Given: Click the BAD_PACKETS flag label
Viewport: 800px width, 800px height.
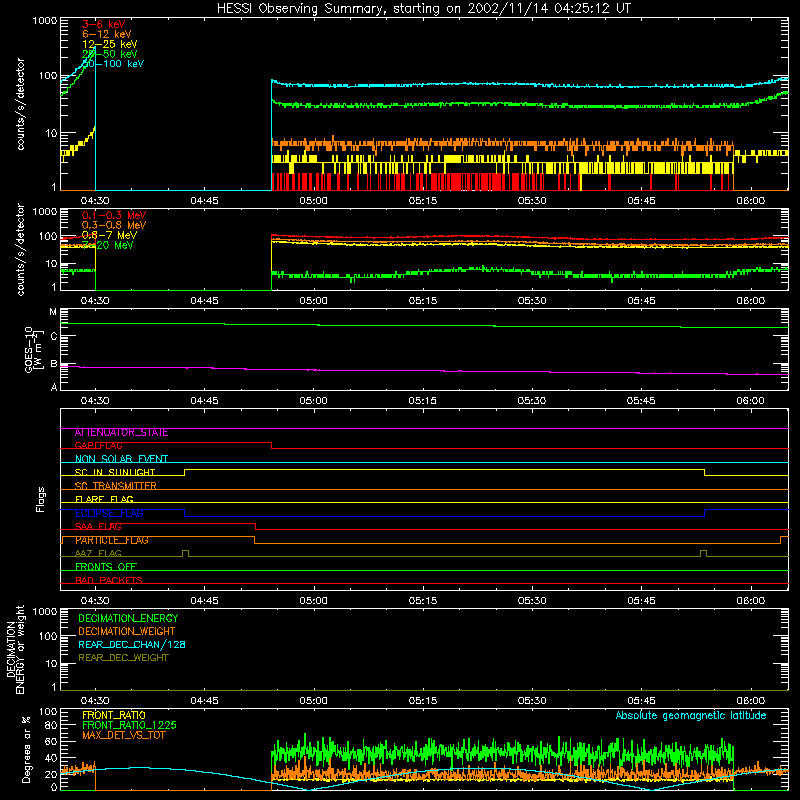Looking at the screenshot, I should click(109, 580).
